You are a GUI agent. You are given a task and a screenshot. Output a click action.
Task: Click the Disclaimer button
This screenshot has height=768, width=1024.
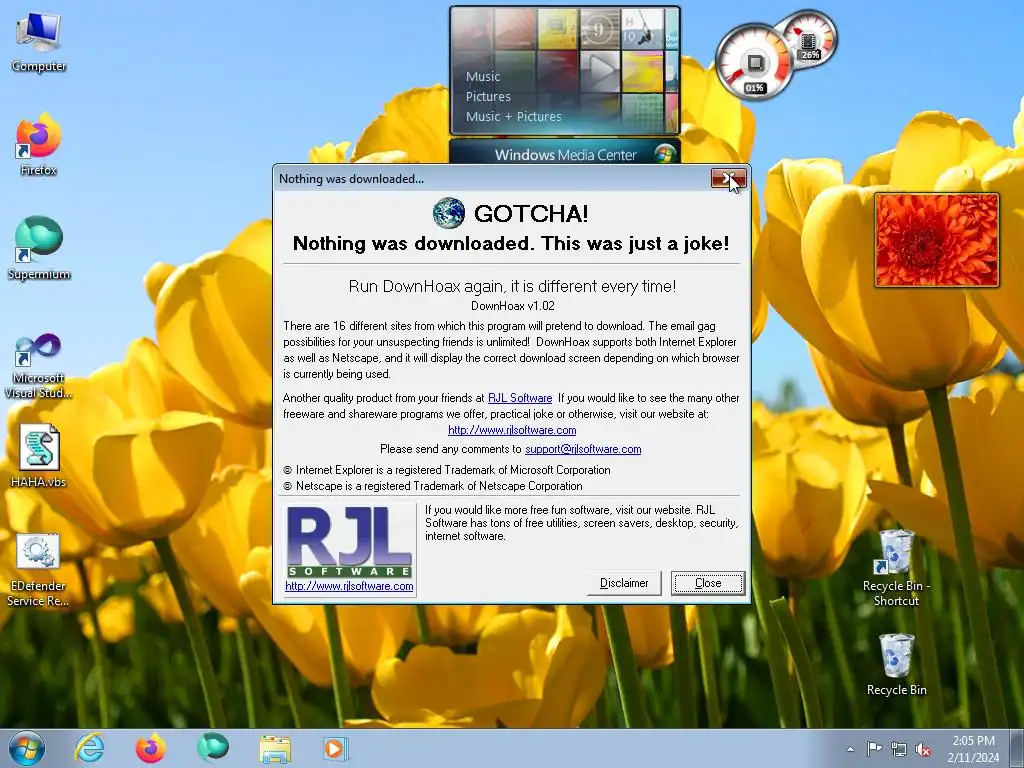tap(624, 583)
